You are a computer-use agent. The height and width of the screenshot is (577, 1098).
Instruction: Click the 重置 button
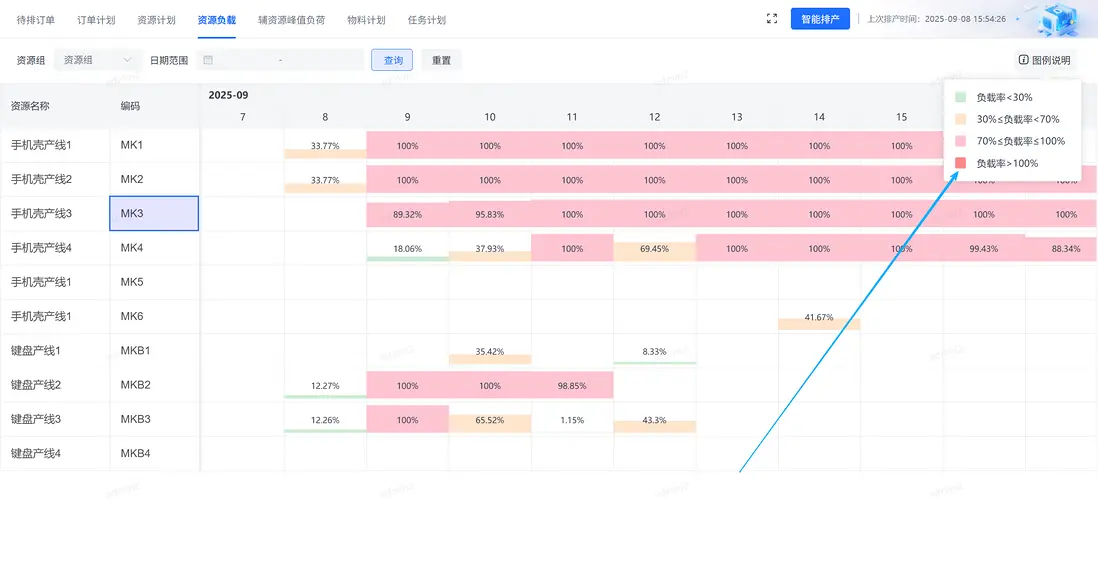[x=441, y=60]
